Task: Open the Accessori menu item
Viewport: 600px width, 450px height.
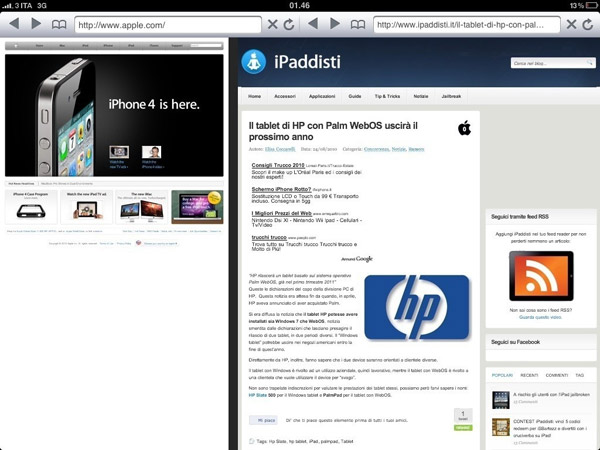Action: click(285, 96)
